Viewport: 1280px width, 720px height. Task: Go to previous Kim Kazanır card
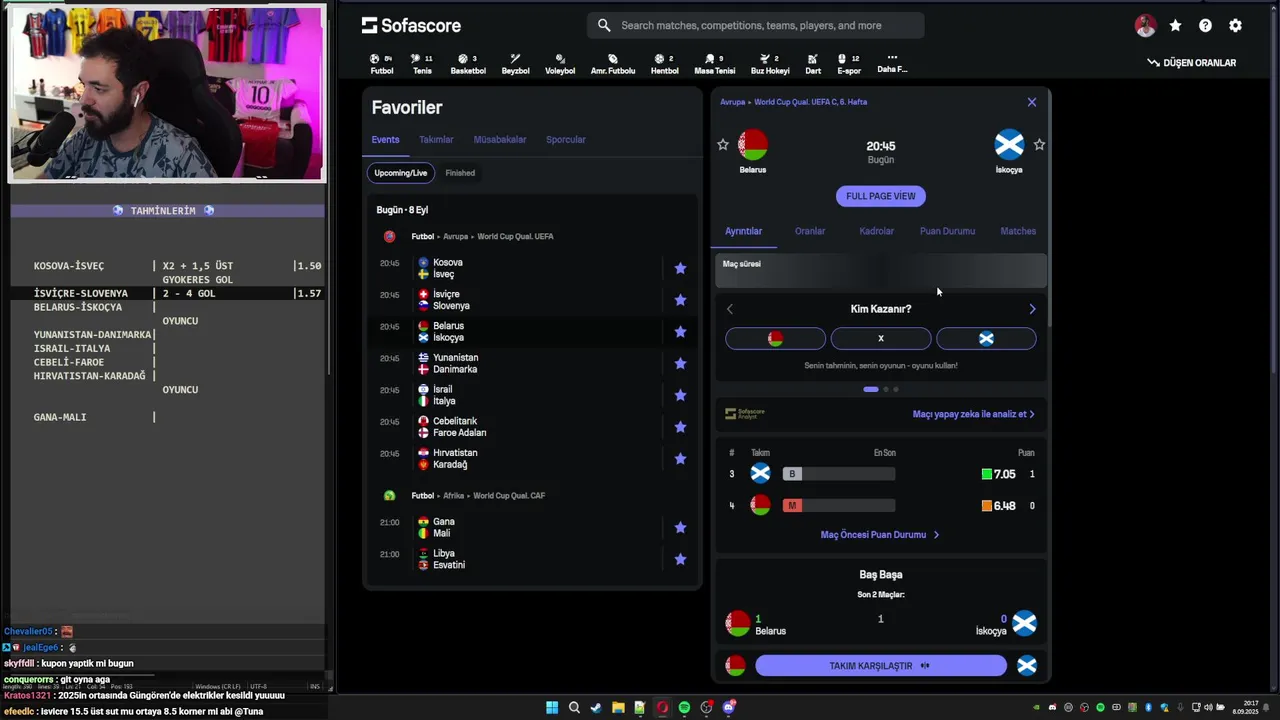click(730, 309)
